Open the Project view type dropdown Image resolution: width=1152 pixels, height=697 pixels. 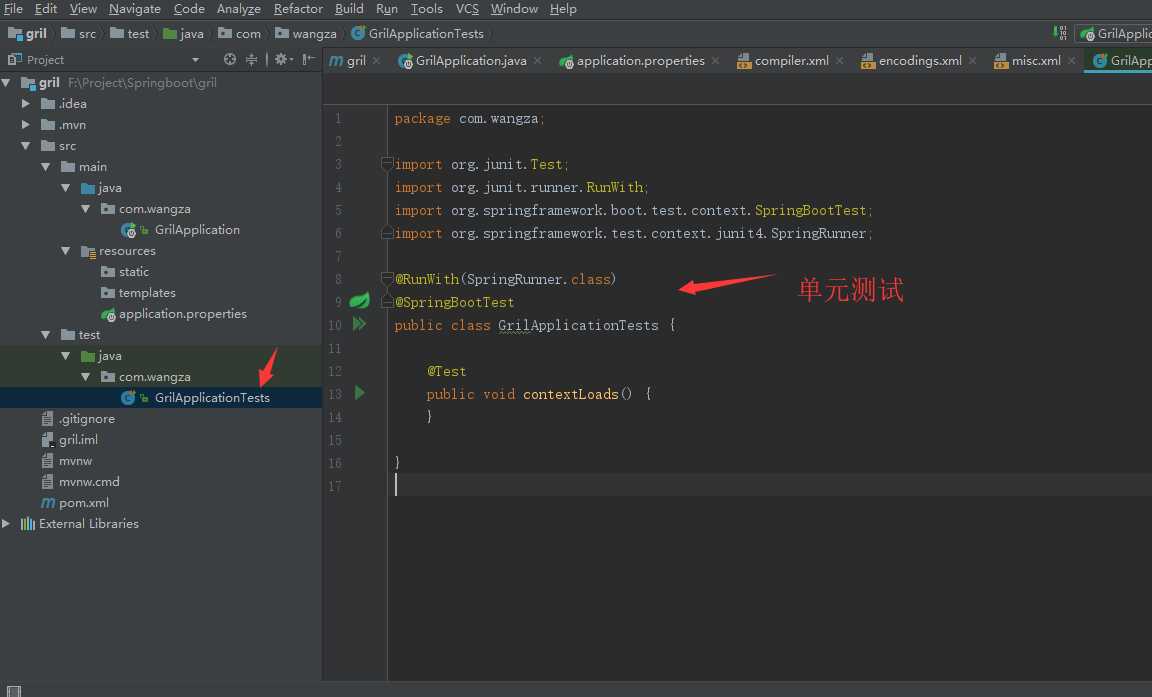tap(195, 59)
